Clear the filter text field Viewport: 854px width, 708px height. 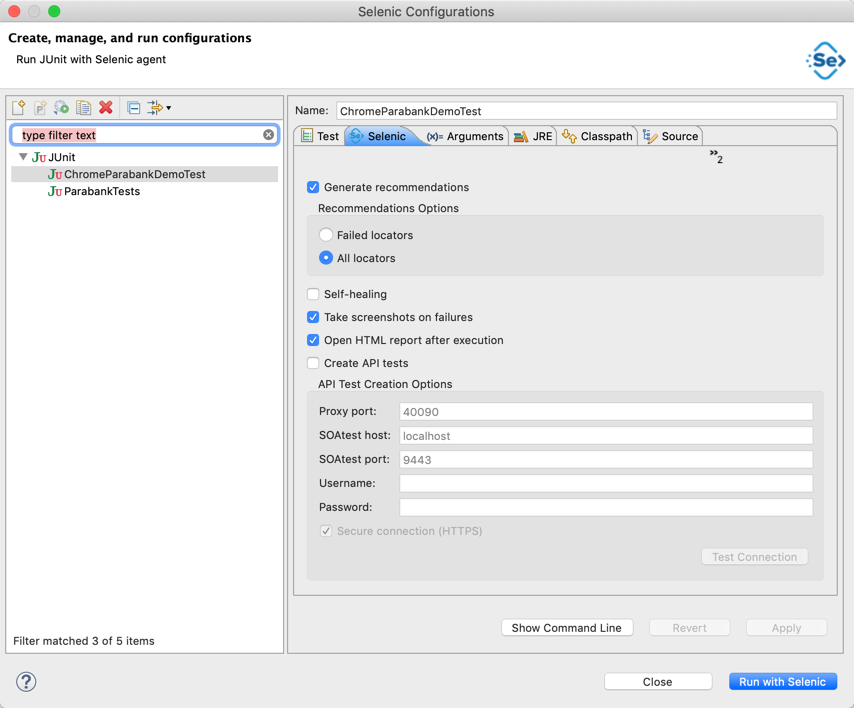[269, 135]
